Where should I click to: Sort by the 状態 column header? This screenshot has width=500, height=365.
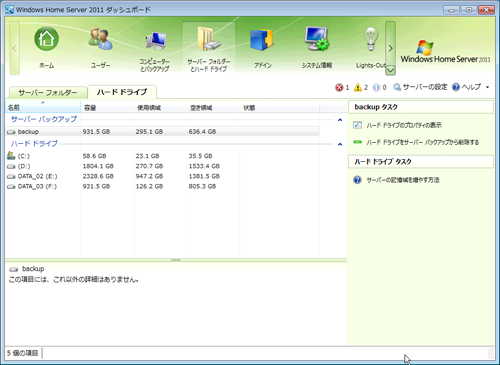coord(279,108)
